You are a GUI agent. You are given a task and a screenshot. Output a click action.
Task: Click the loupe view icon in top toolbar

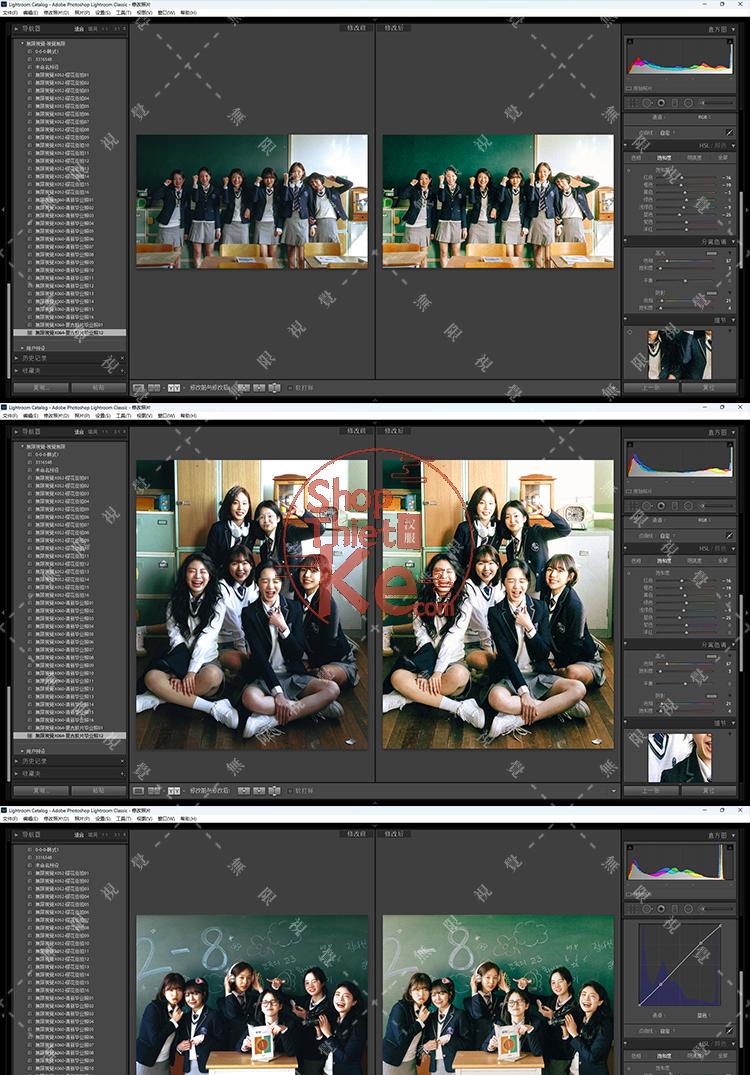click(x=138, y=387)
